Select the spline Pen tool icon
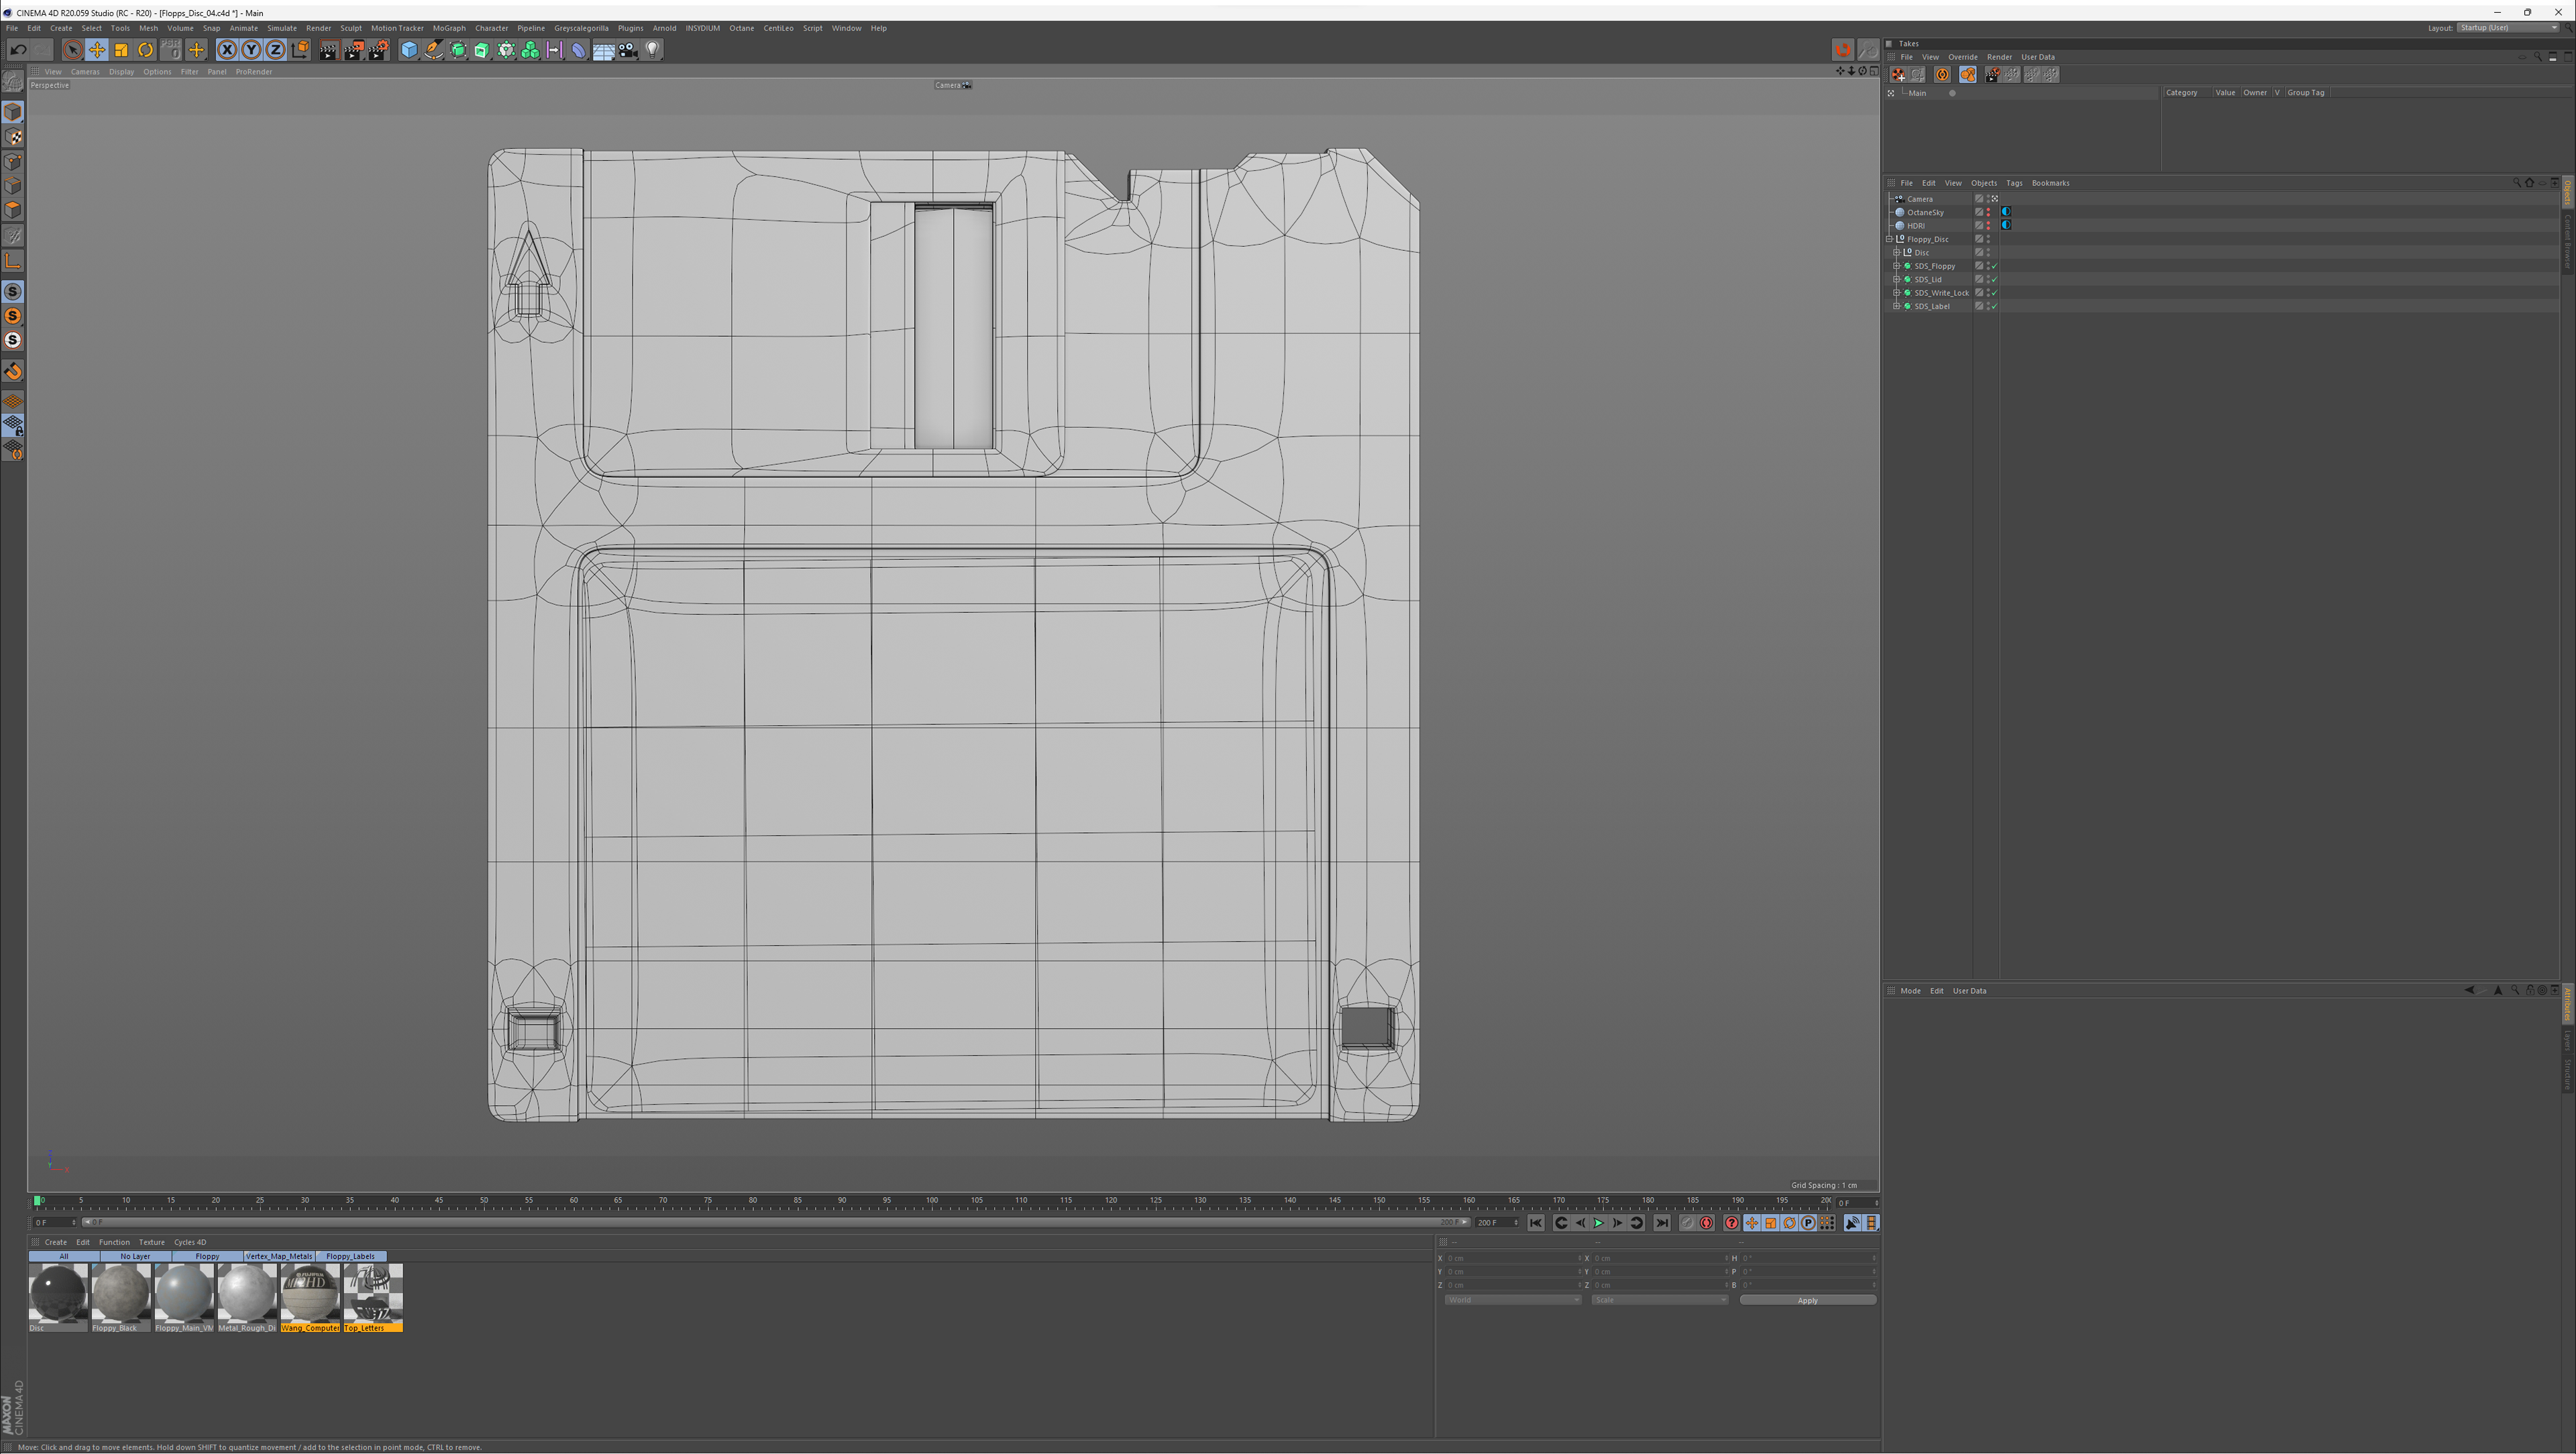Viewport: 2576px width, 1454px height. [x=433, y=50]
